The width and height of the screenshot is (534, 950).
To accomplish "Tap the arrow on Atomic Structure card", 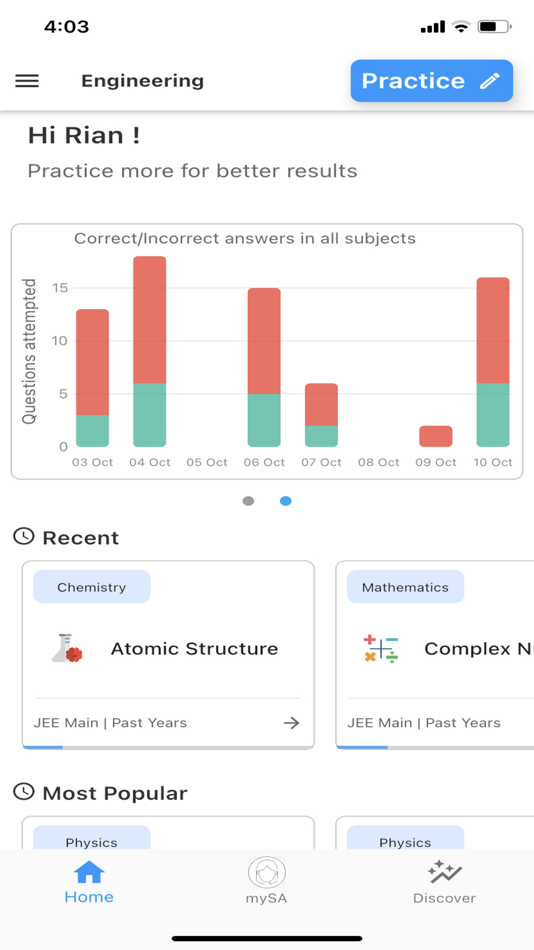I will [x=292, y=723].
